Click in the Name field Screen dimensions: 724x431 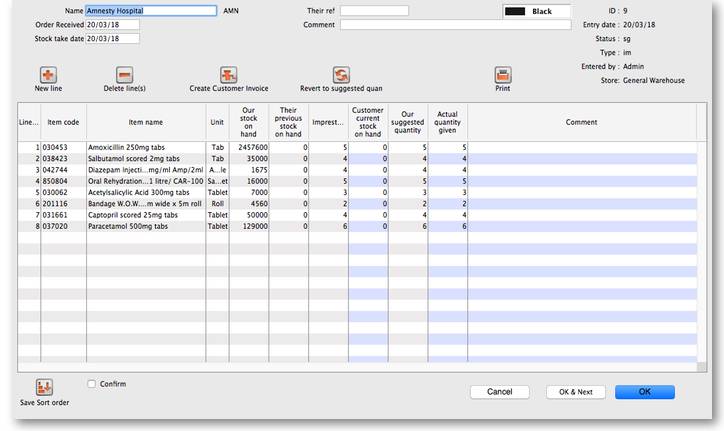click(x=150, y=11)
